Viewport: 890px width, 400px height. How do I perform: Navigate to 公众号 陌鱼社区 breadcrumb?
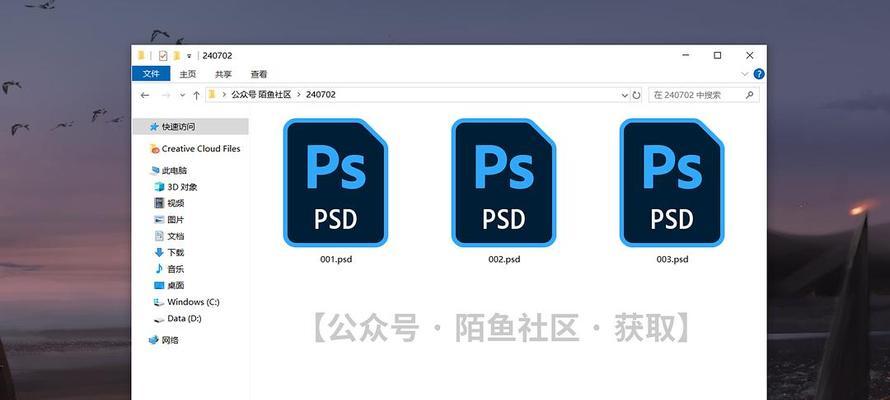[261, 95]
